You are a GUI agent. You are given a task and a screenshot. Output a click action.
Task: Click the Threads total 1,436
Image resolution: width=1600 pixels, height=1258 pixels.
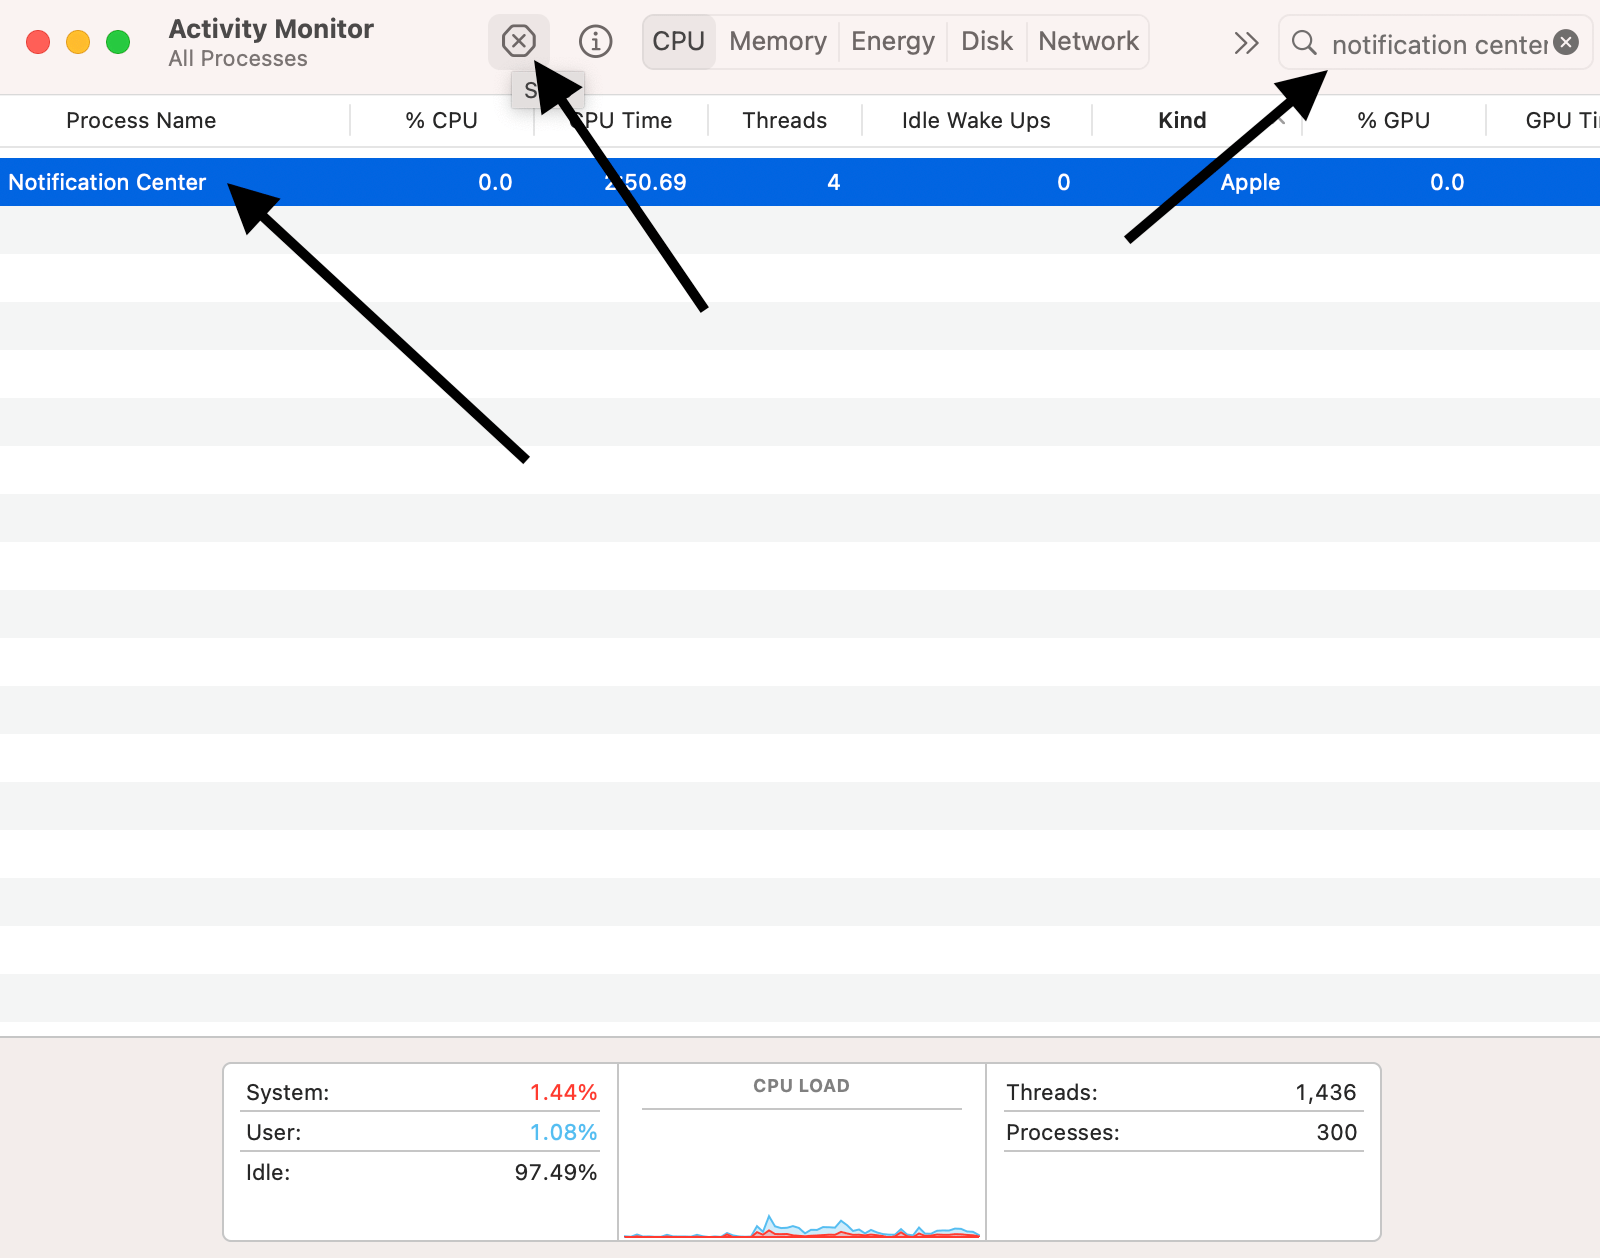[x=1326, y=1092]
